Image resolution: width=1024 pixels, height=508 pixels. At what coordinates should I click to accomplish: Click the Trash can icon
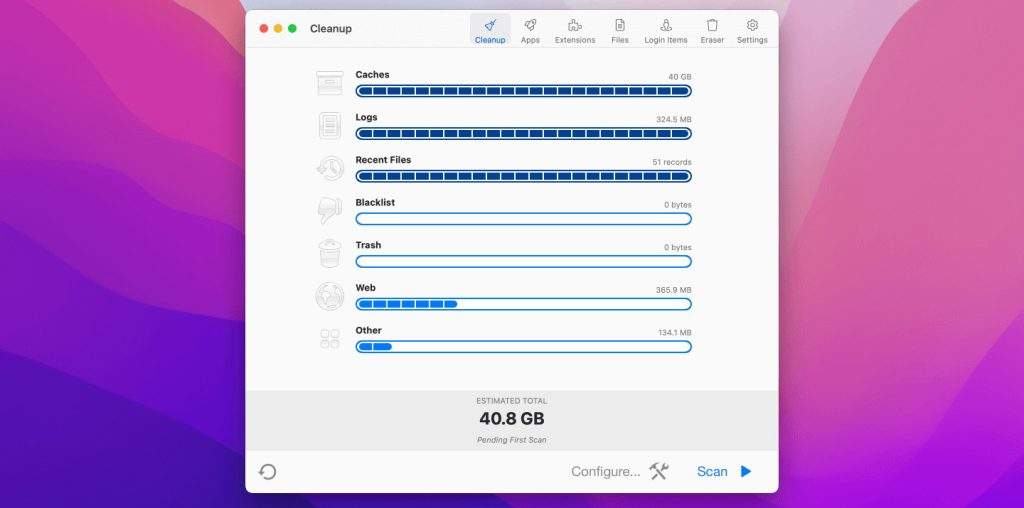pyautogui.click(x=330, y=253)
